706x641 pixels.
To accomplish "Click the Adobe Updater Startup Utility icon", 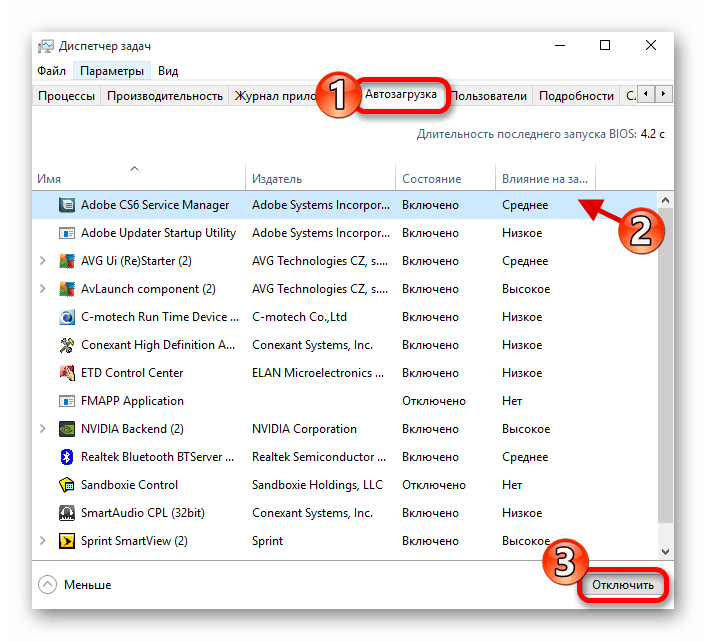I will pos(67,233).
